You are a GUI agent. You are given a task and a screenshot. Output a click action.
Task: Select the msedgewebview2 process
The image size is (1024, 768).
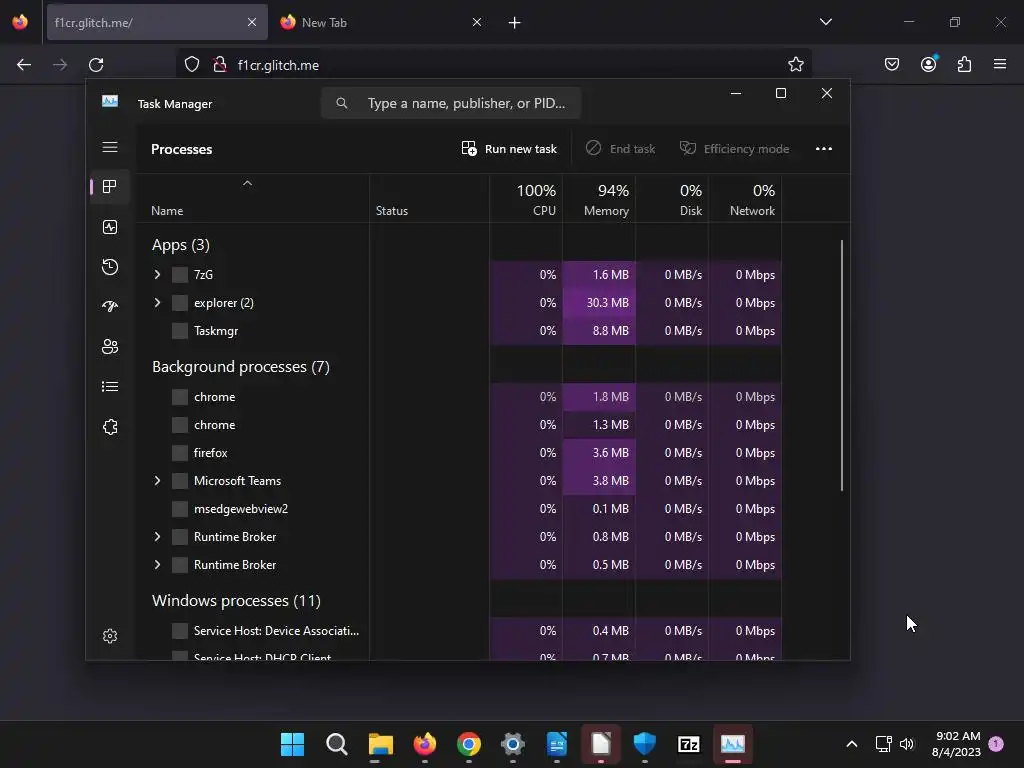click(458, 509)
